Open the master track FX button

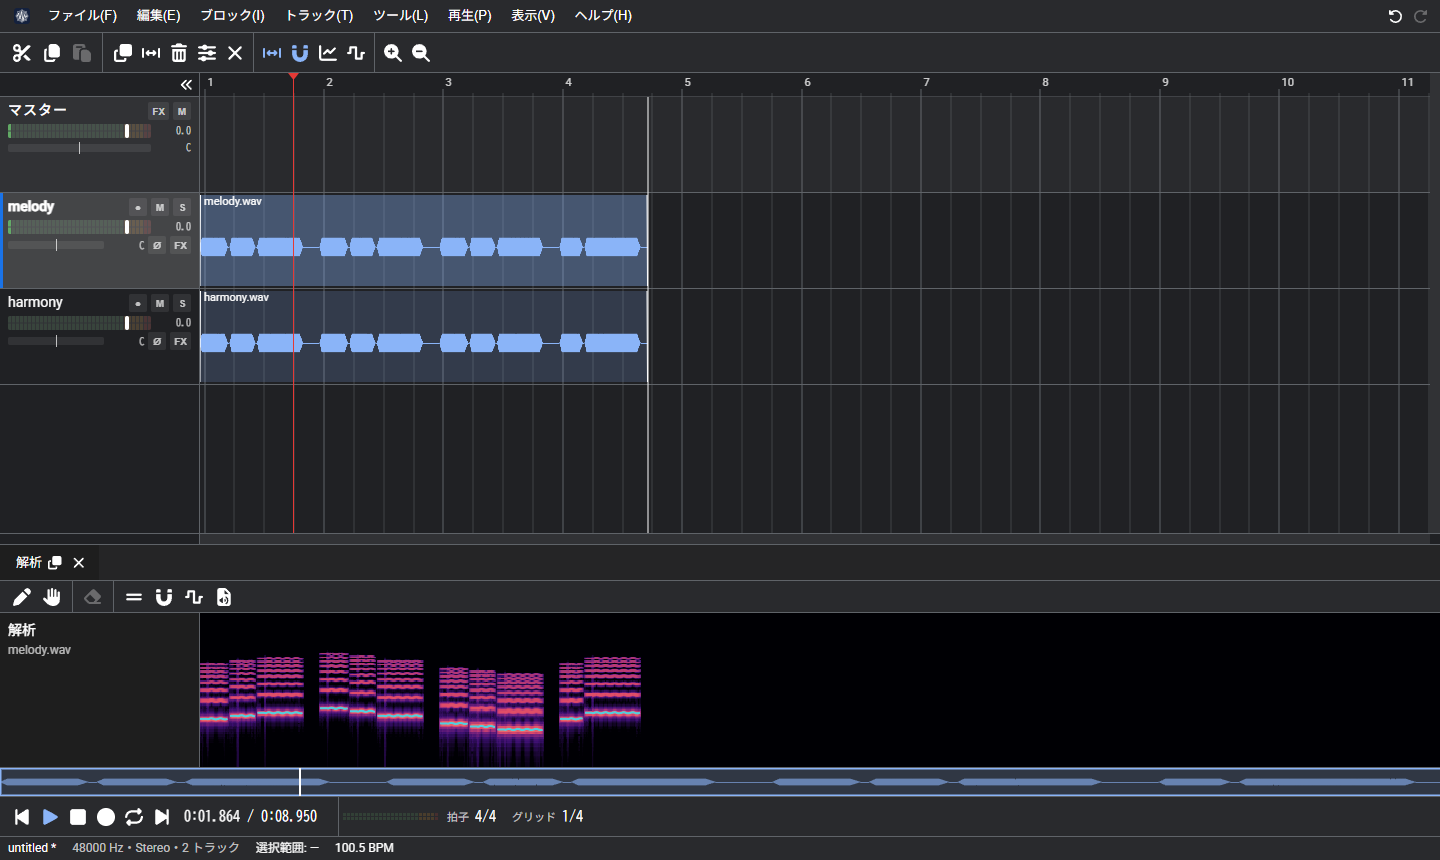tap(159, 111)
